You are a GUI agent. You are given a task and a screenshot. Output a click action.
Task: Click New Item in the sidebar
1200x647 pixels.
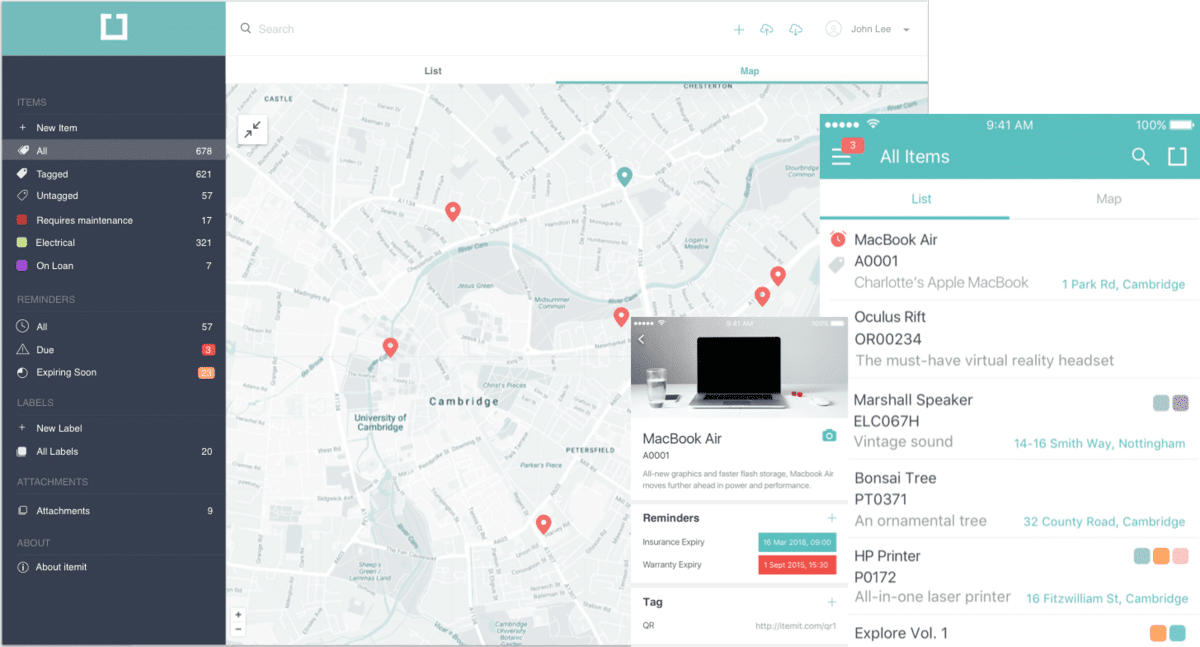click(56, 128)
